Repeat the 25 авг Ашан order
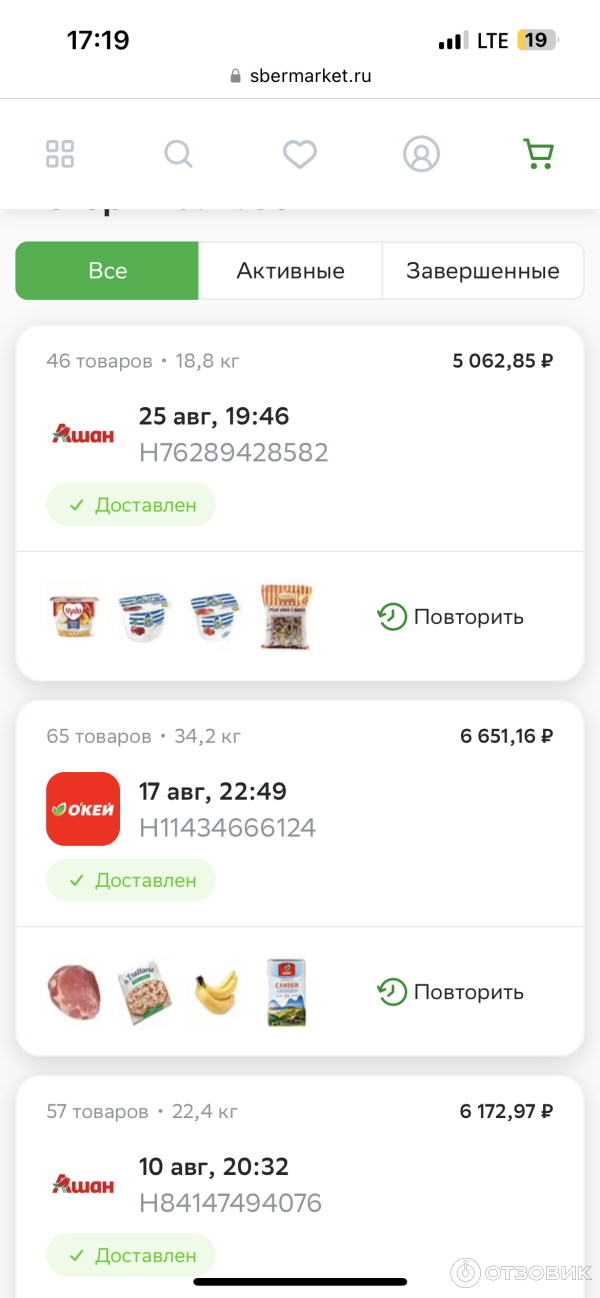Image resolution: width=600 pixels, height=1298 pixels. pos(450,617)
